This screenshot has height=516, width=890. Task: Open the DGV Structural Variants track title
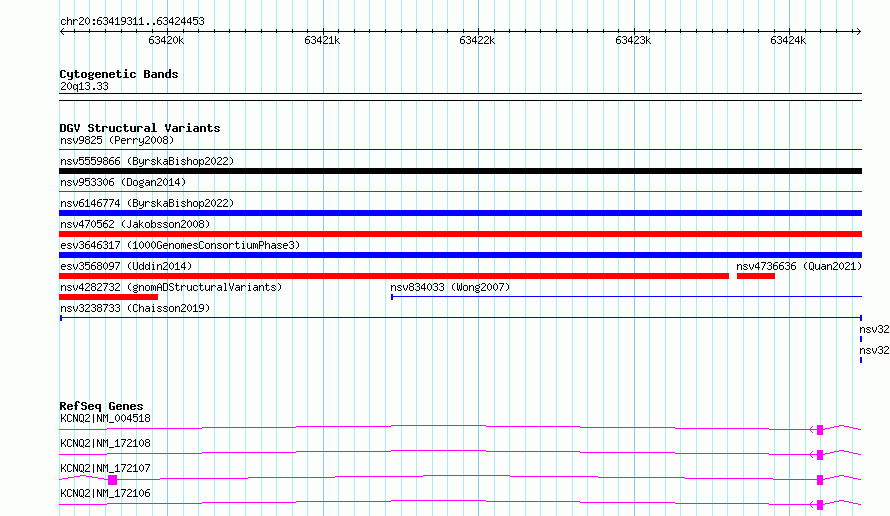tap(140, 128)
